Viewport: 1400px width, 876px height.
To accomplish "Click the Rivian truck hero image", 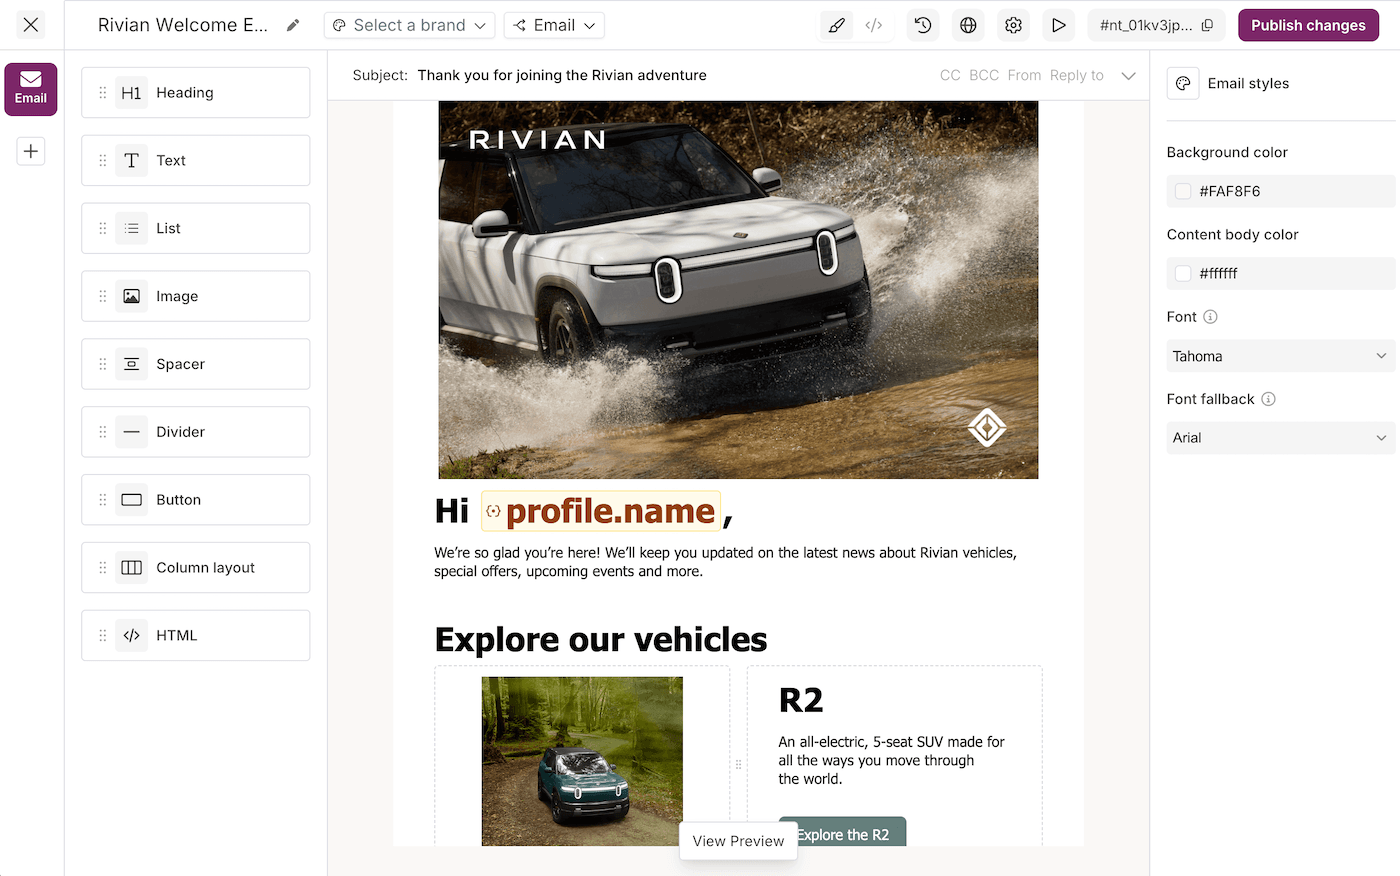I will 738,290.
